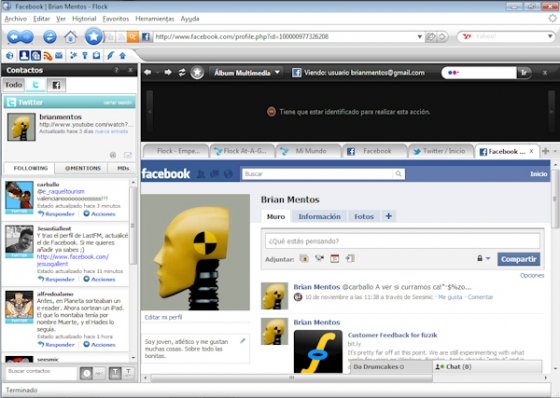
Task: Click Facebook search magnifier icon
Action: point(399,174)
